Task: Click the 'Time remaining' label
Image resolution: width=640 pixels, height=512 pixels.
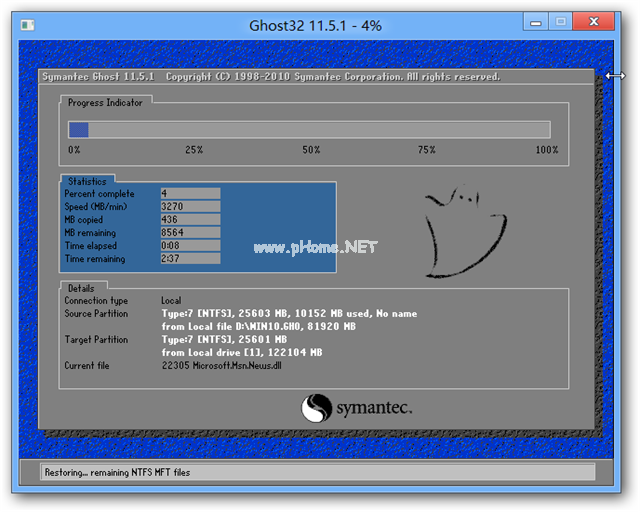Action: tap(95, 259)
